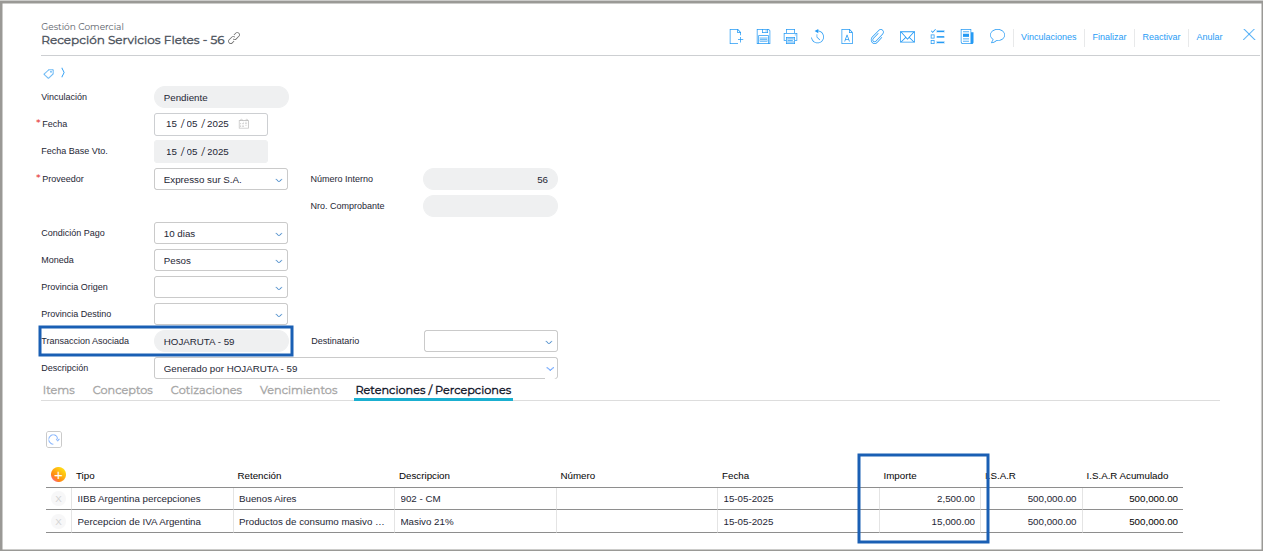
Task: Go to the Vencimientos tab
Action: (x=298, y=390)
